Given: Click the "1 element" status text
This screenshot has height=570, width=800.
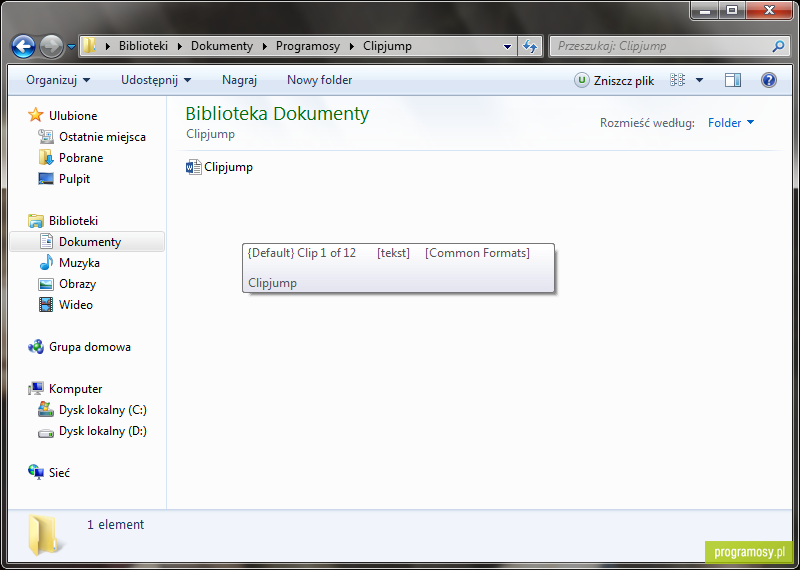Looking at the screenshot, I should (x=115, y=525).
